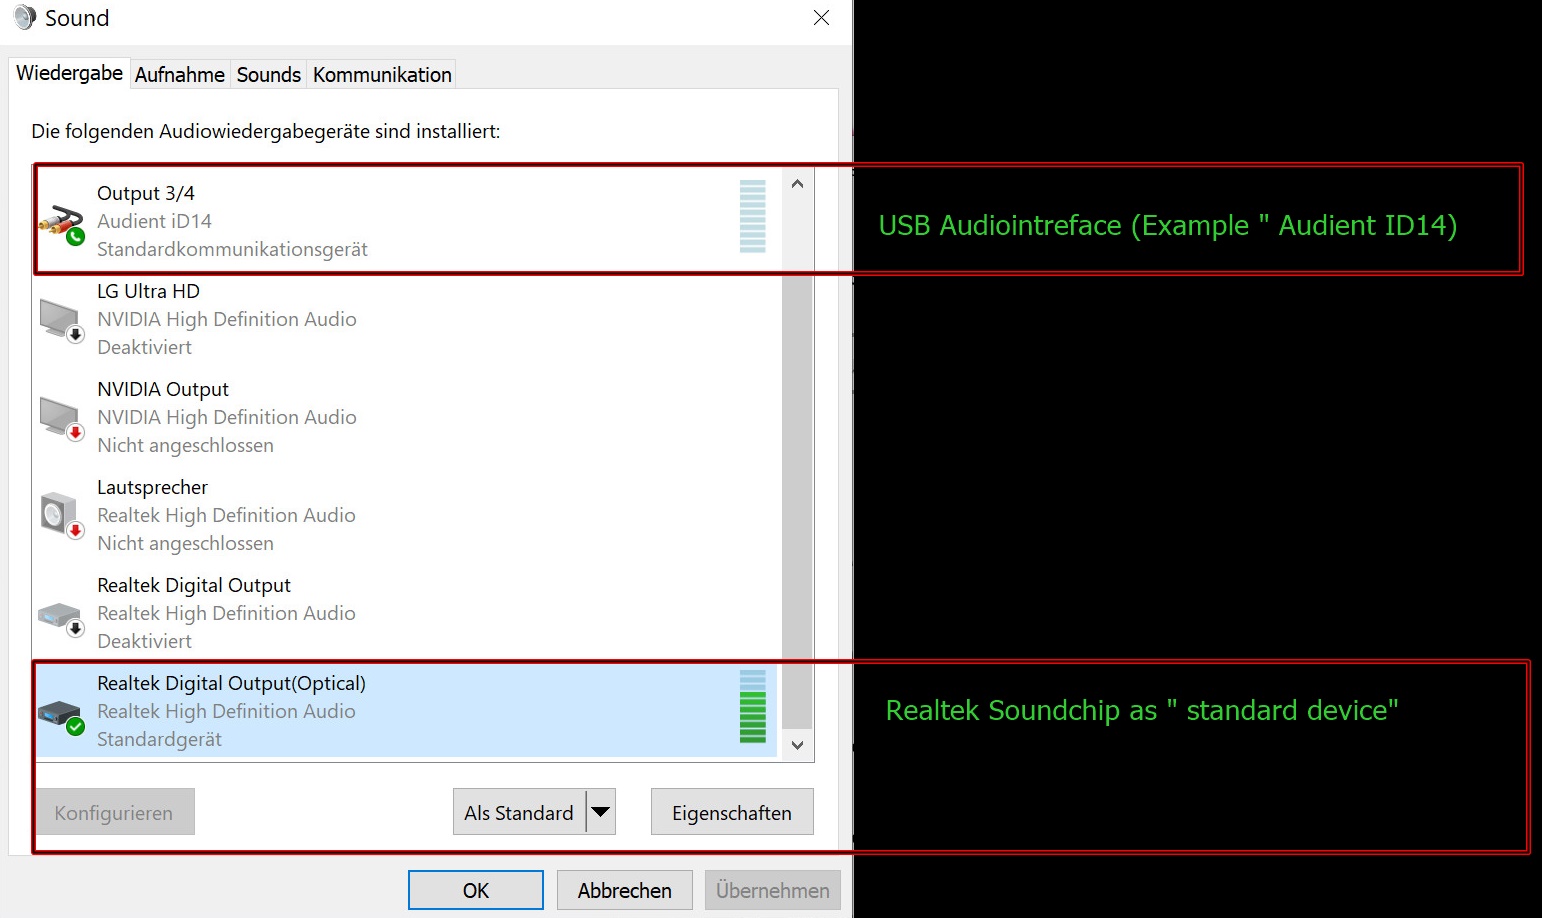Cancel with the Abbrechen button
The height and width of the screenshot is (918, 1542).
[625, 890]
